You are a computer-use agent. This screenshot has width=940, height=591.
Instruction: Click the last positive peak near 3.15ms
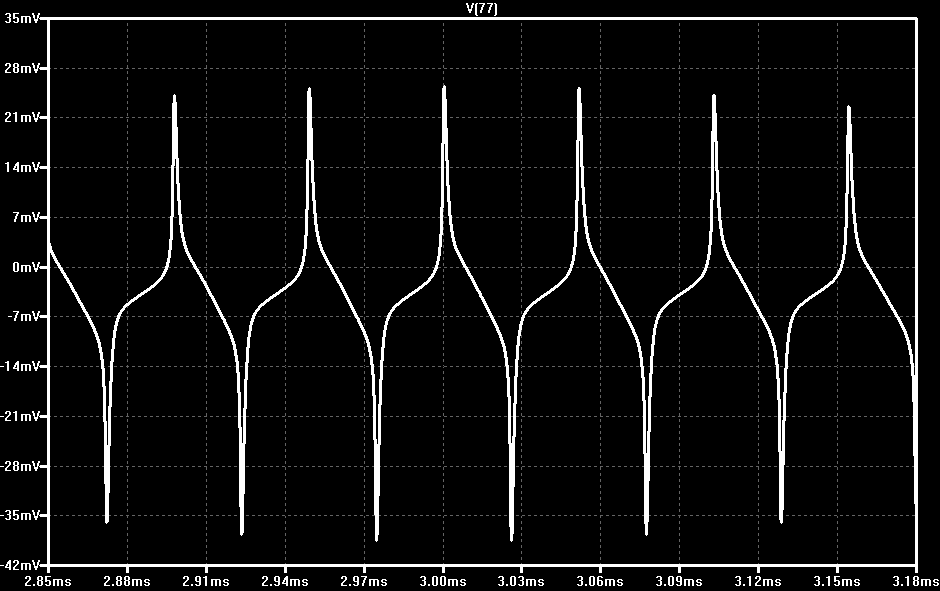tap(849, 107)
